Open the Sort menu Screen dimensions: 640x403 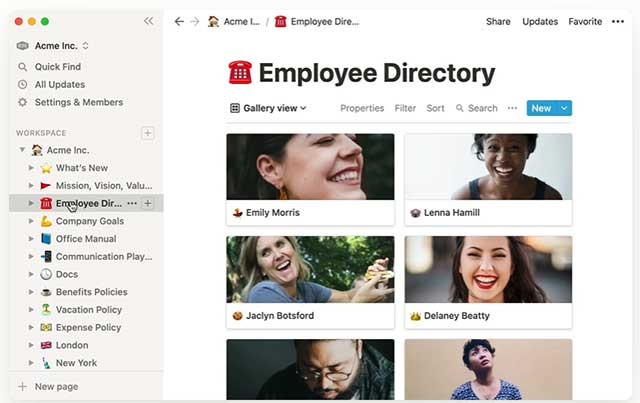(x=435, y=108)
